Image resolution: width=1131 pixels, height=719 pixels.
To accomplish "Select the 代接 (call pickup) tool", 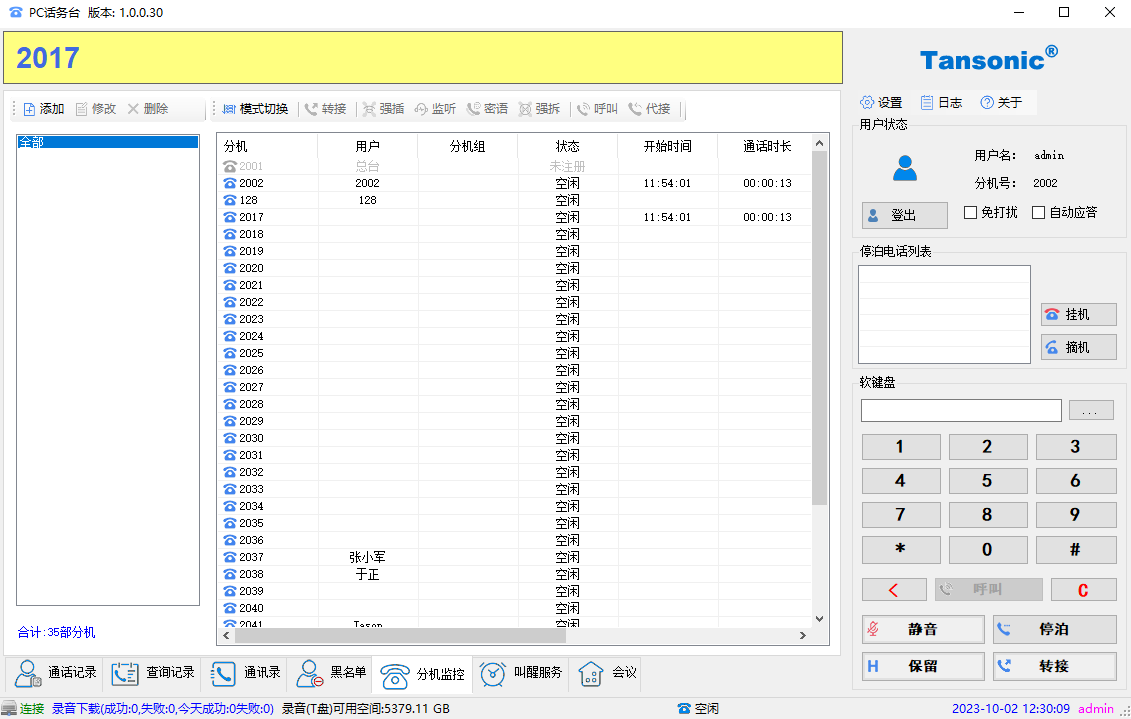I will pyautogui.click(x=649, y=109).
